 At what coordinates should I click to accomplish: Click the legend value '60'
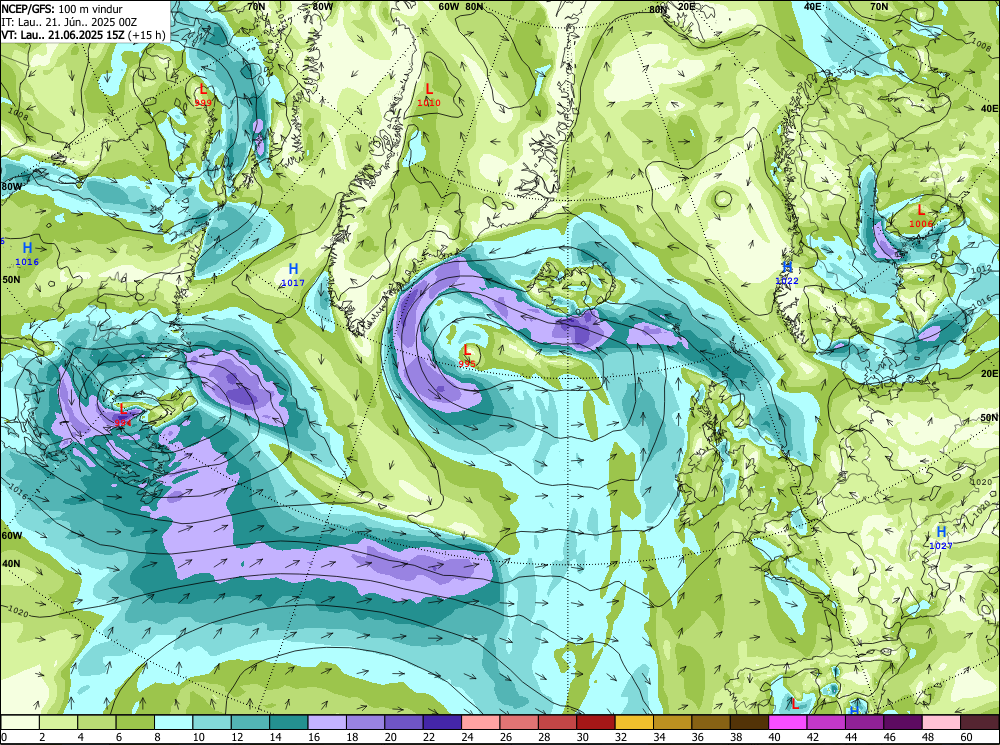967,737
